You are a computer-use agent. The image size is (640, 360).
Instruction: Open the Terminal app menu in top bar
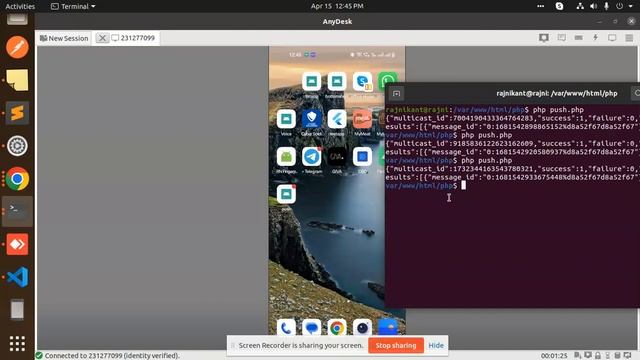pos(73,6)
